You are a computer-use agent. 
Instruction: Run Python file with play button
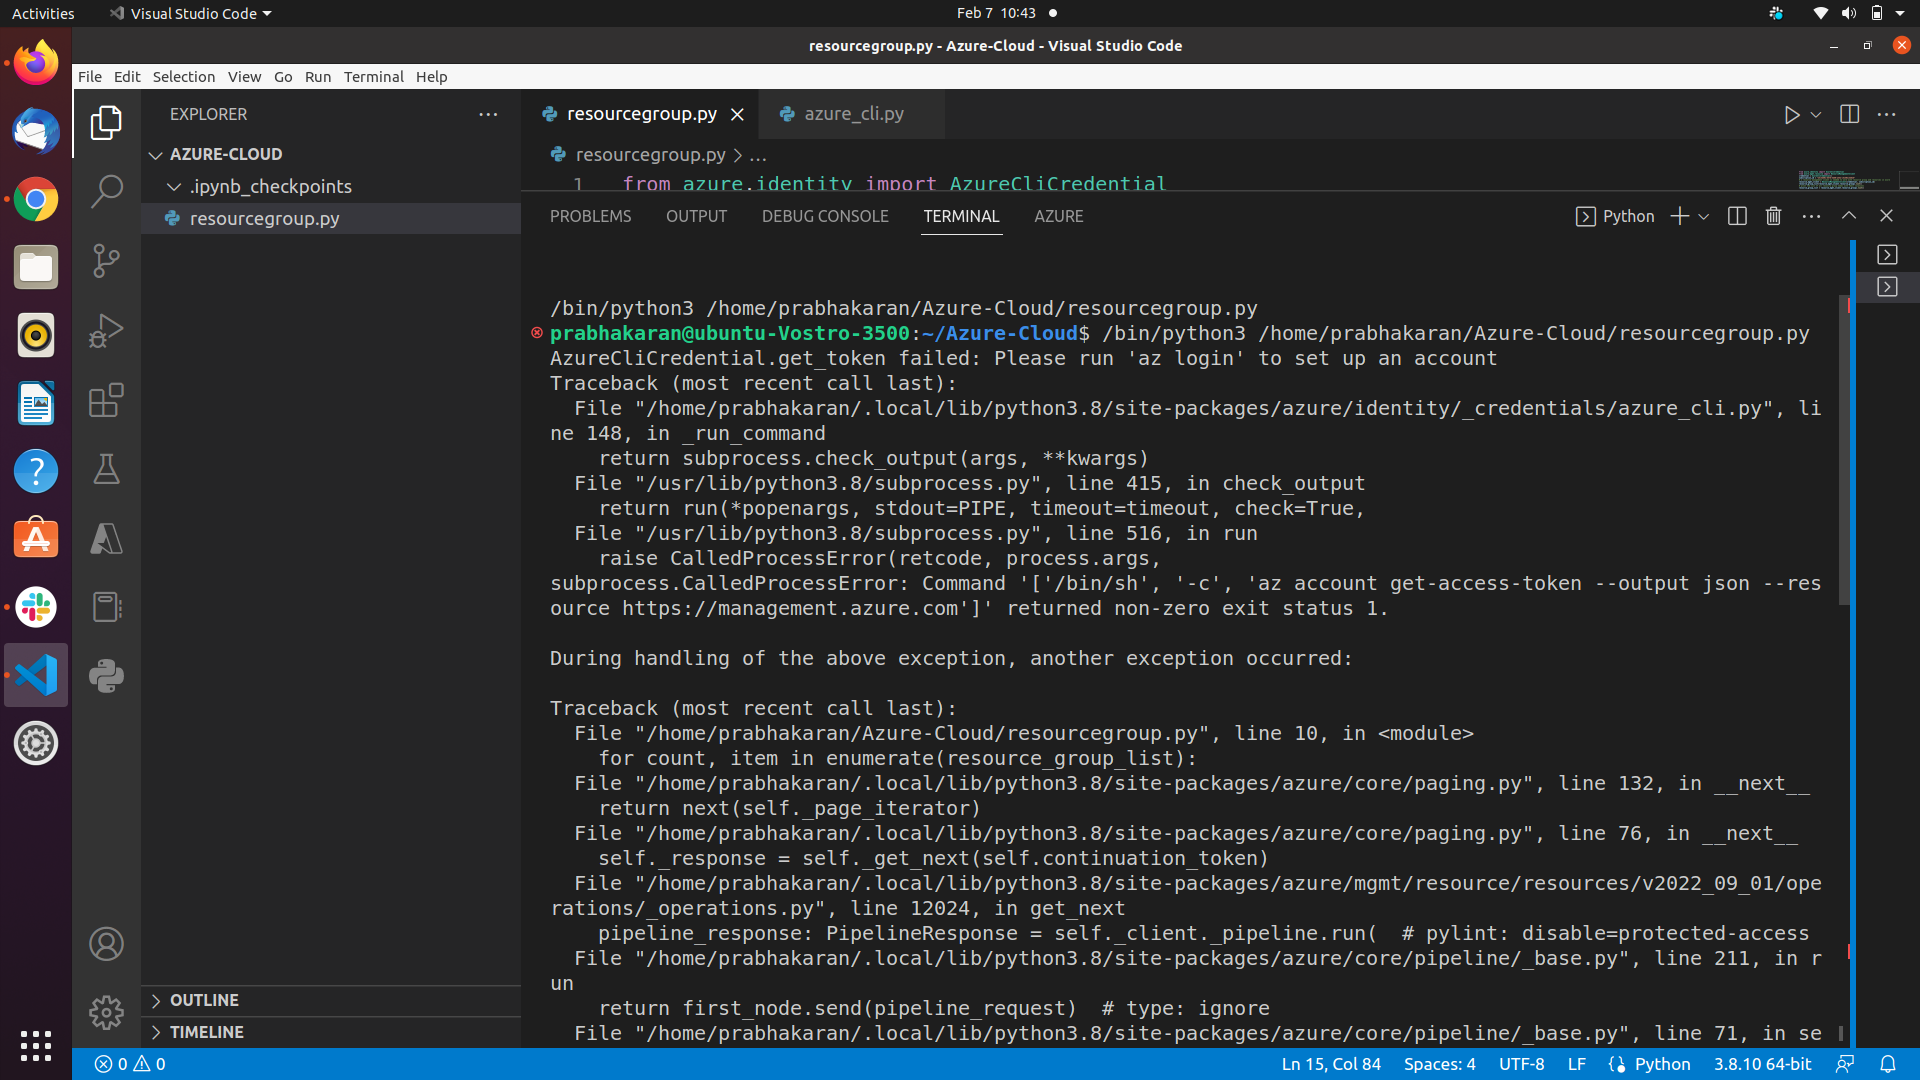pos(1791,115)
